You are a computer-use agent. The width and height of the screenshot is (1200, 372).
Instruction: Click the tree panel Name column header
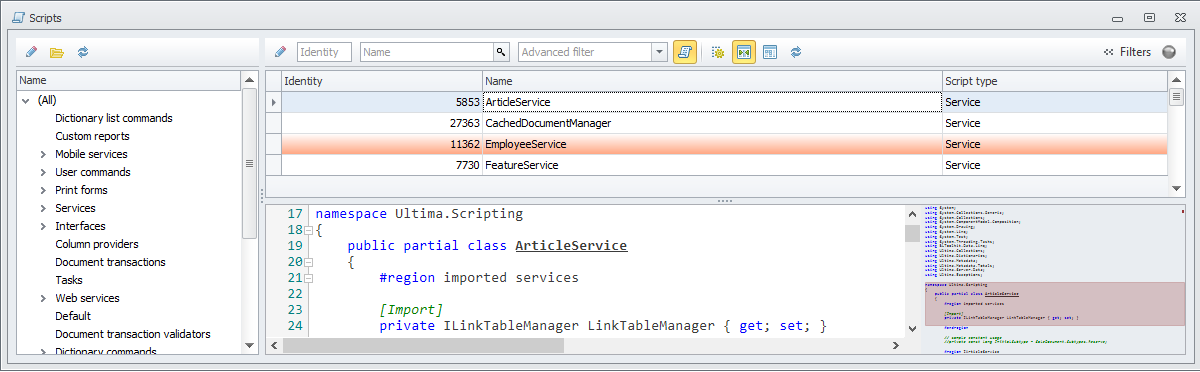129,80
